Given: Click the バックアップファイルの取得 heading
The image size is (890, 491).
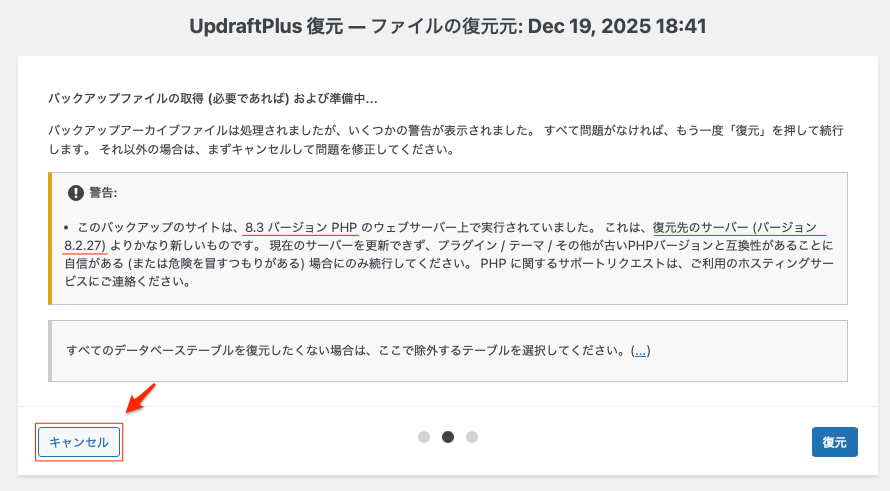Looking at the screenshot, I should 212,99.
